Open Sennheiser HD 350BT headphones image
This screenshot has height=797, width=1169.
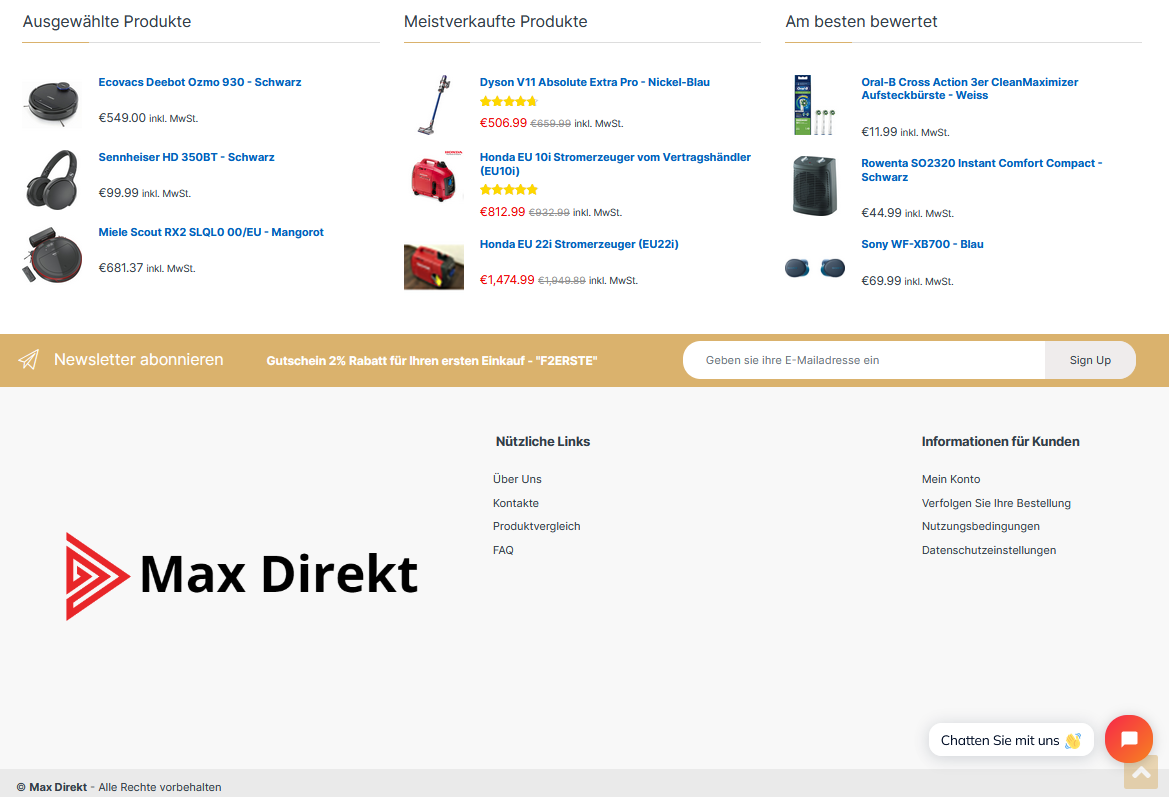point(52,179)
